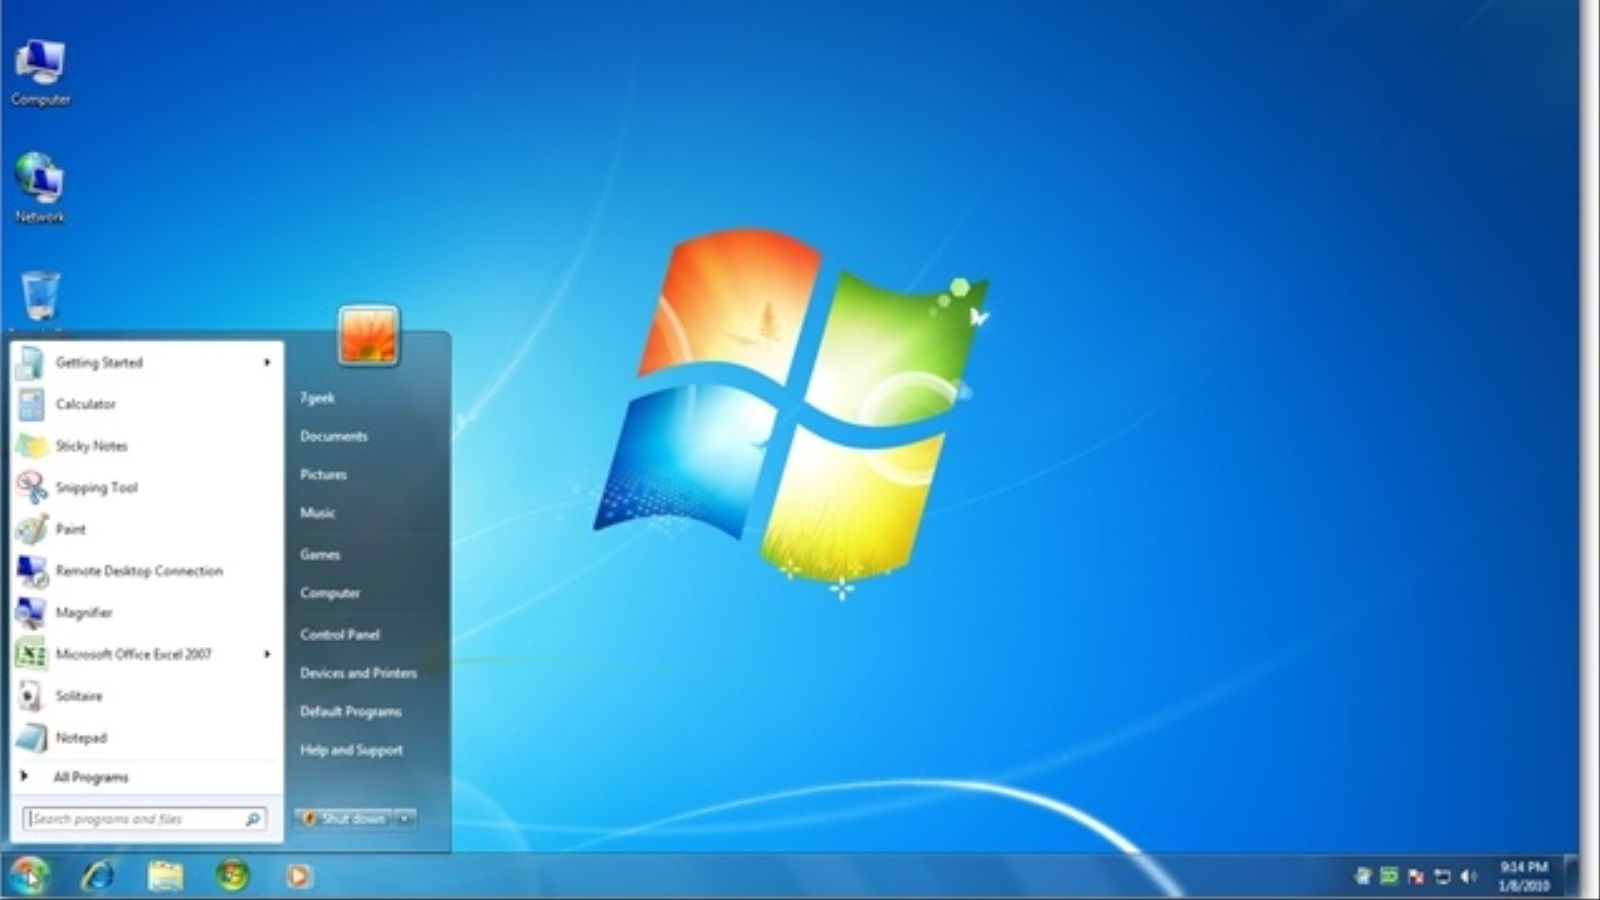Click the Recycle Bin desktop icon

40,297
